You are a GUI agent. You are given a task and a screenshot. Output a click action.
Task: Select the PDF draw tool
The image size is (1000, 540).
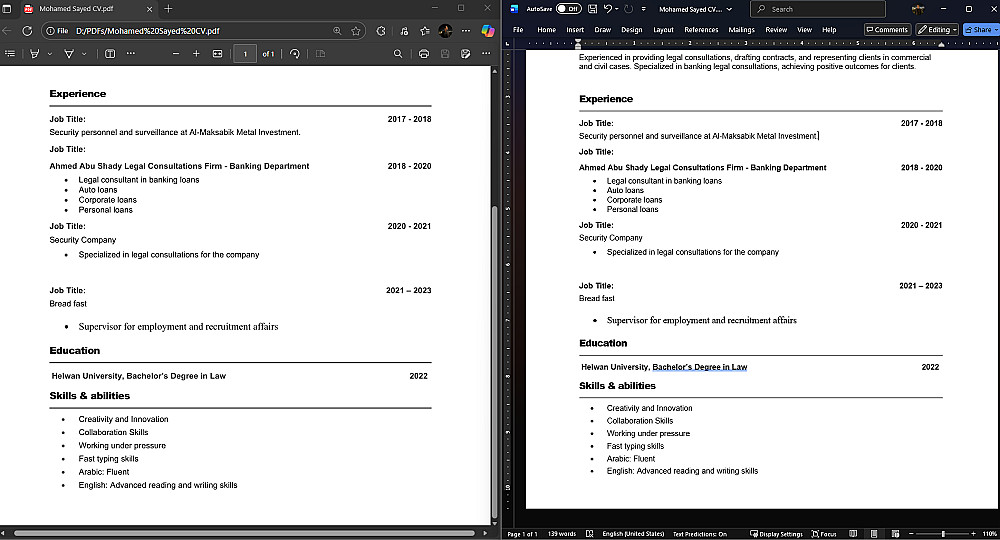(69, 54)
